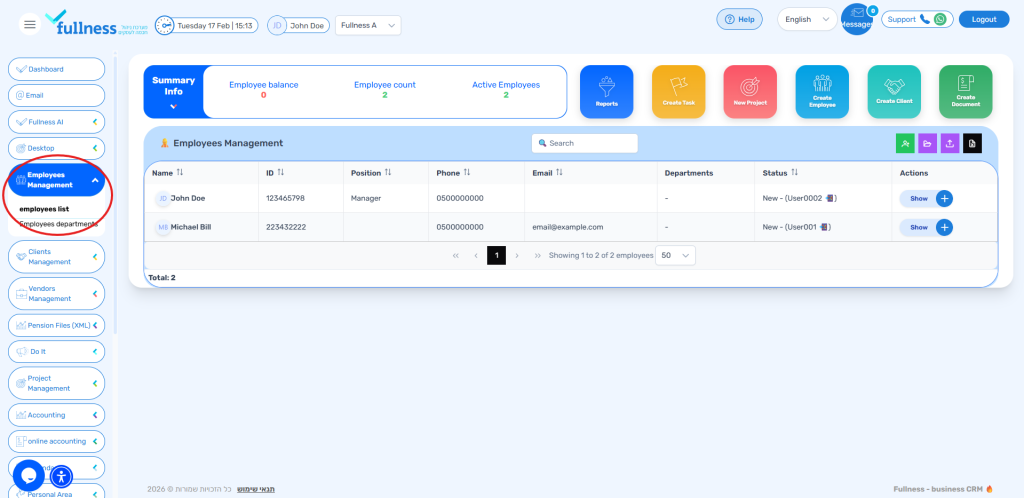Click the Logout button
The width and height of the screenshot is (1024, 498).
coord(983,19)
